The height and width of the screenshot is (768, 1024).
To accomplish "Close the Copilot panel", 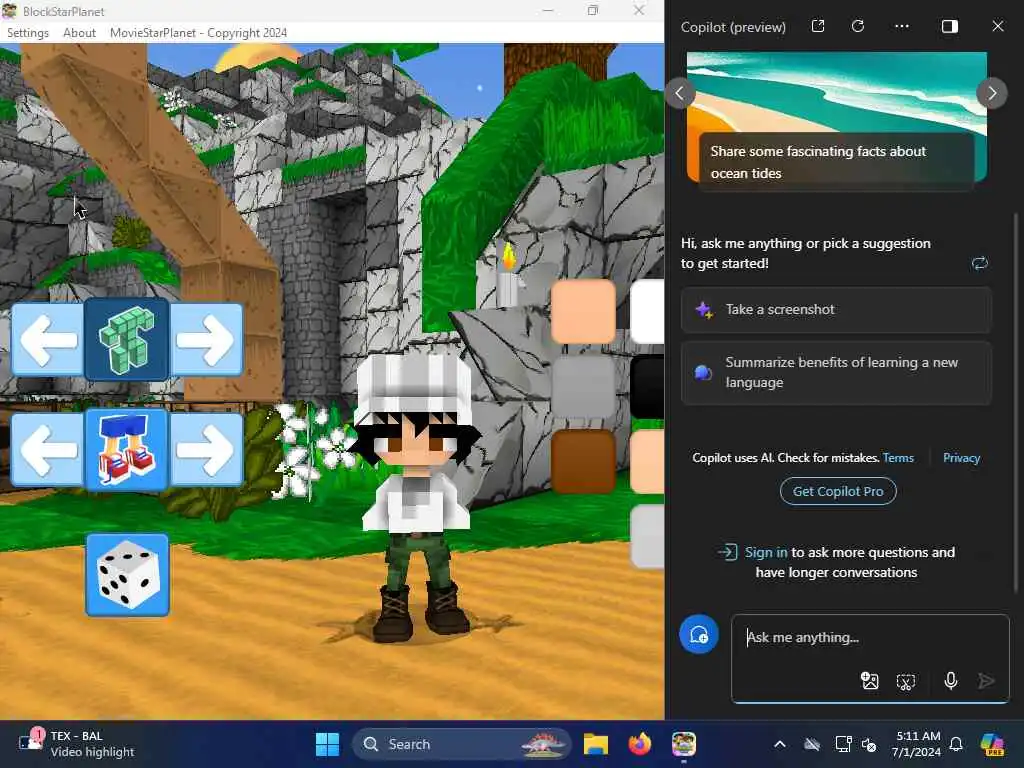I will [x=998, y=26].
